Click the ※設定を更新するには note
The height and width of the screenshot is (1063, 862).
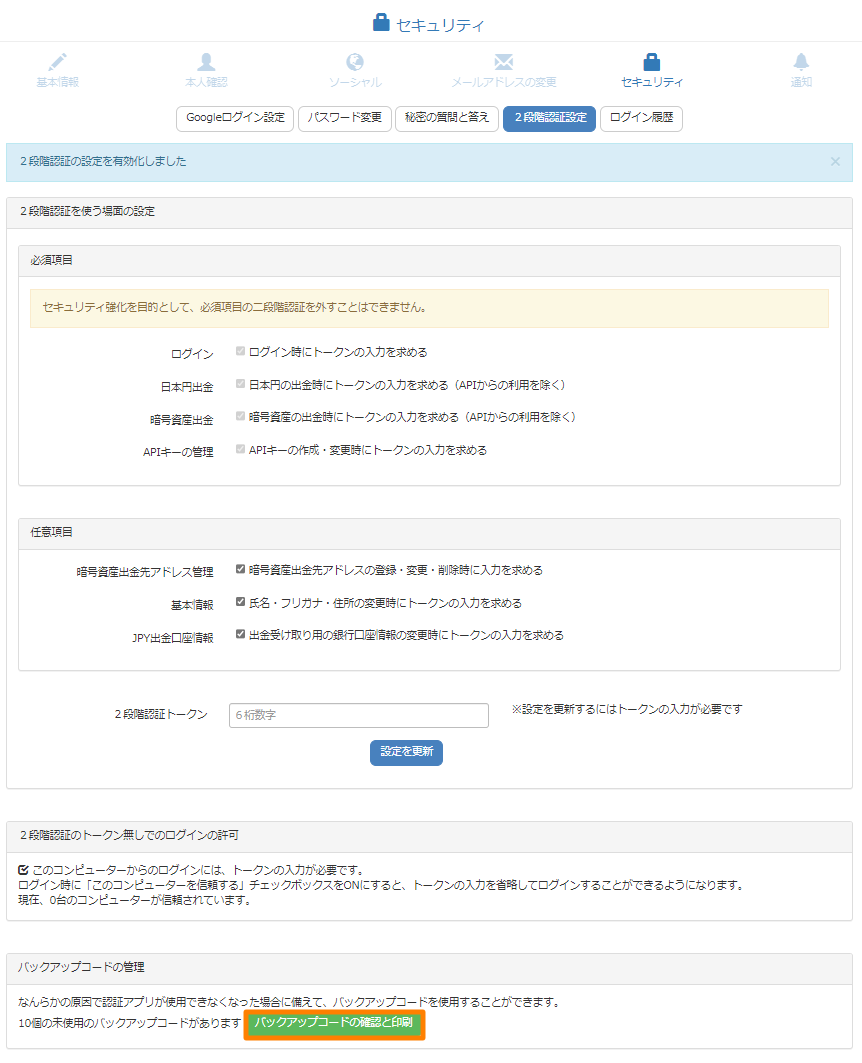627,709
